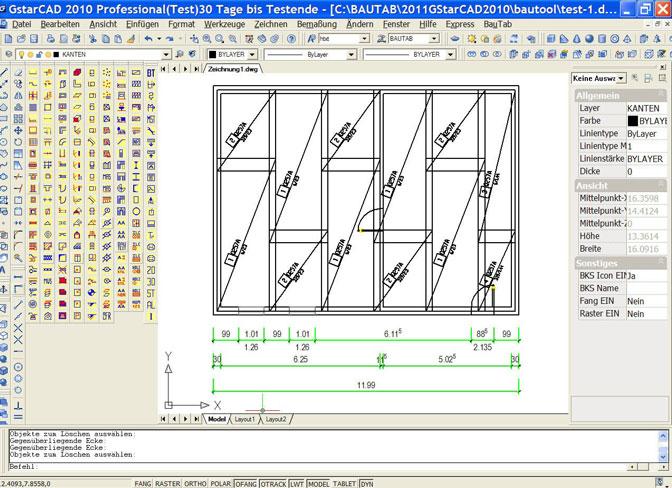Click the 11.99 overall dimension text

(366, 385)
